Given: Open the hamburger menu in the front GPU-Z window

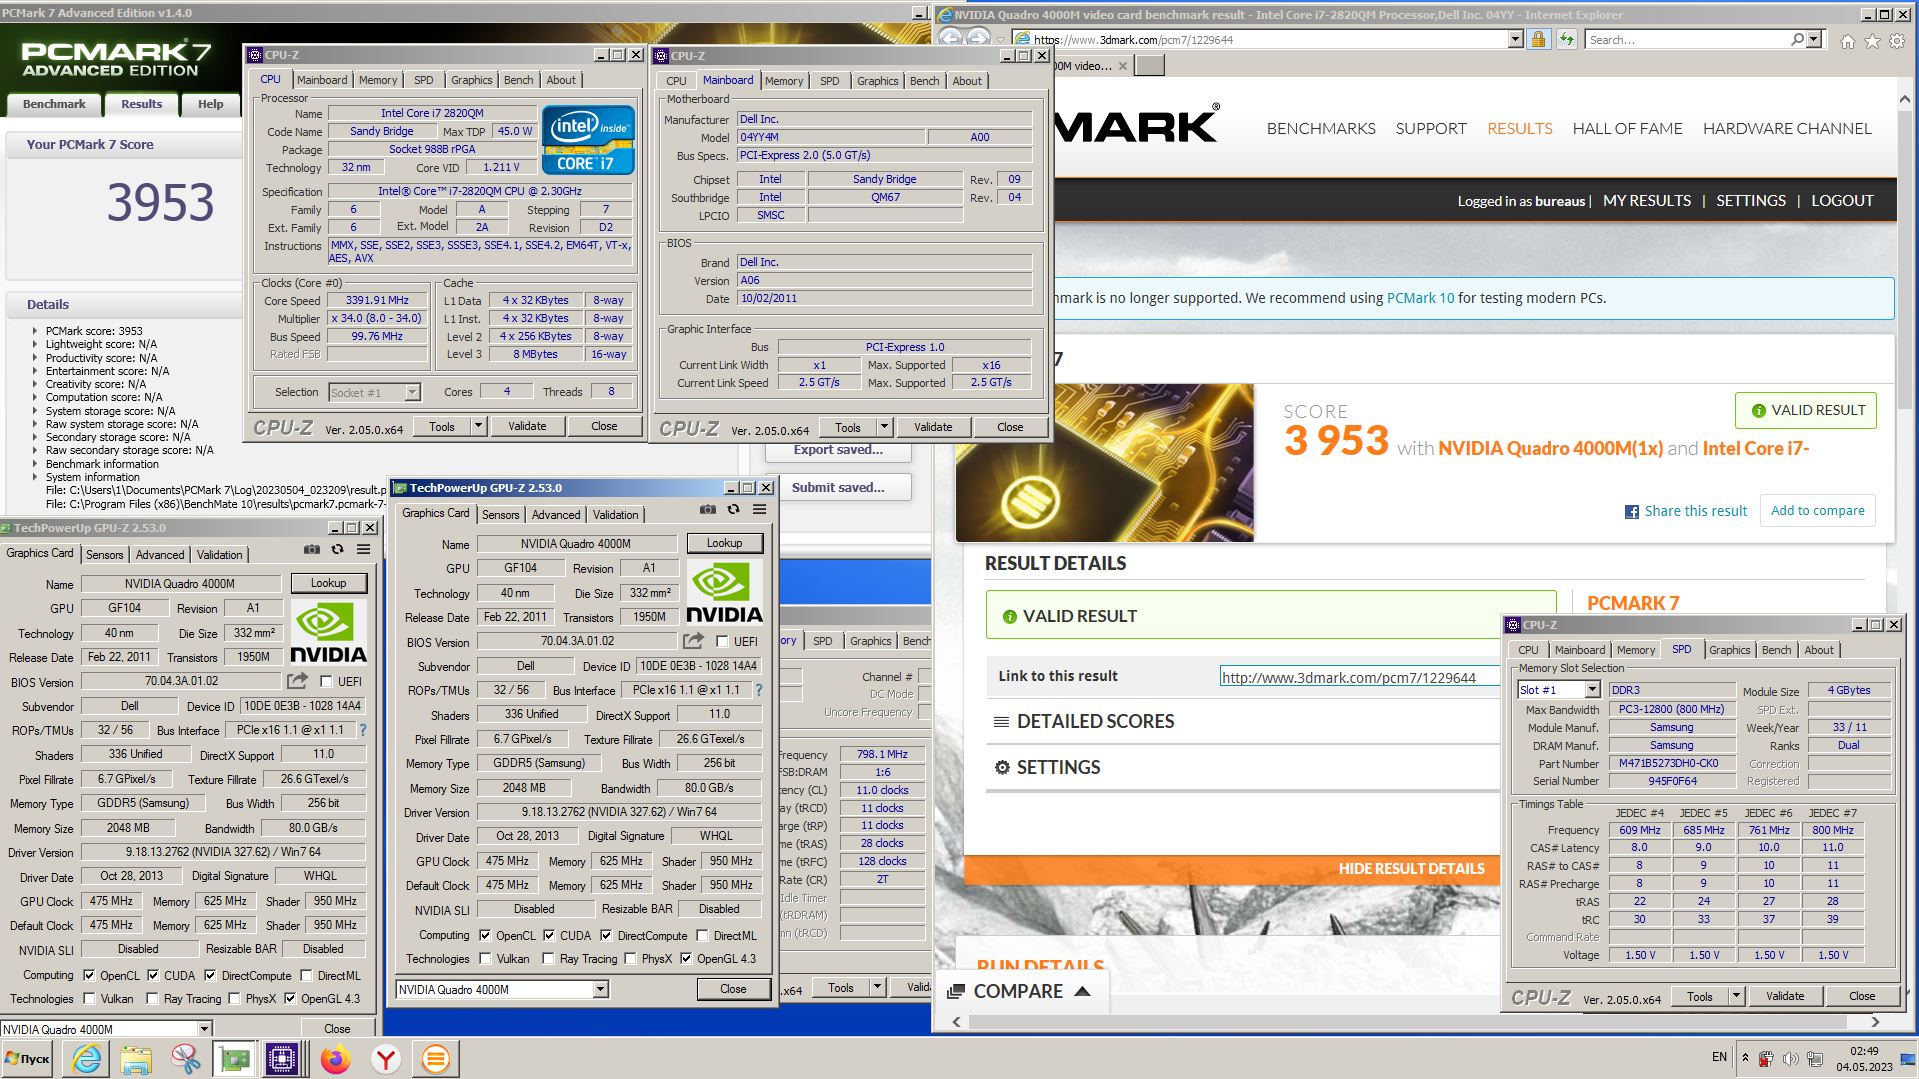Looking at the screenshot, I should [x=759, y=509].
